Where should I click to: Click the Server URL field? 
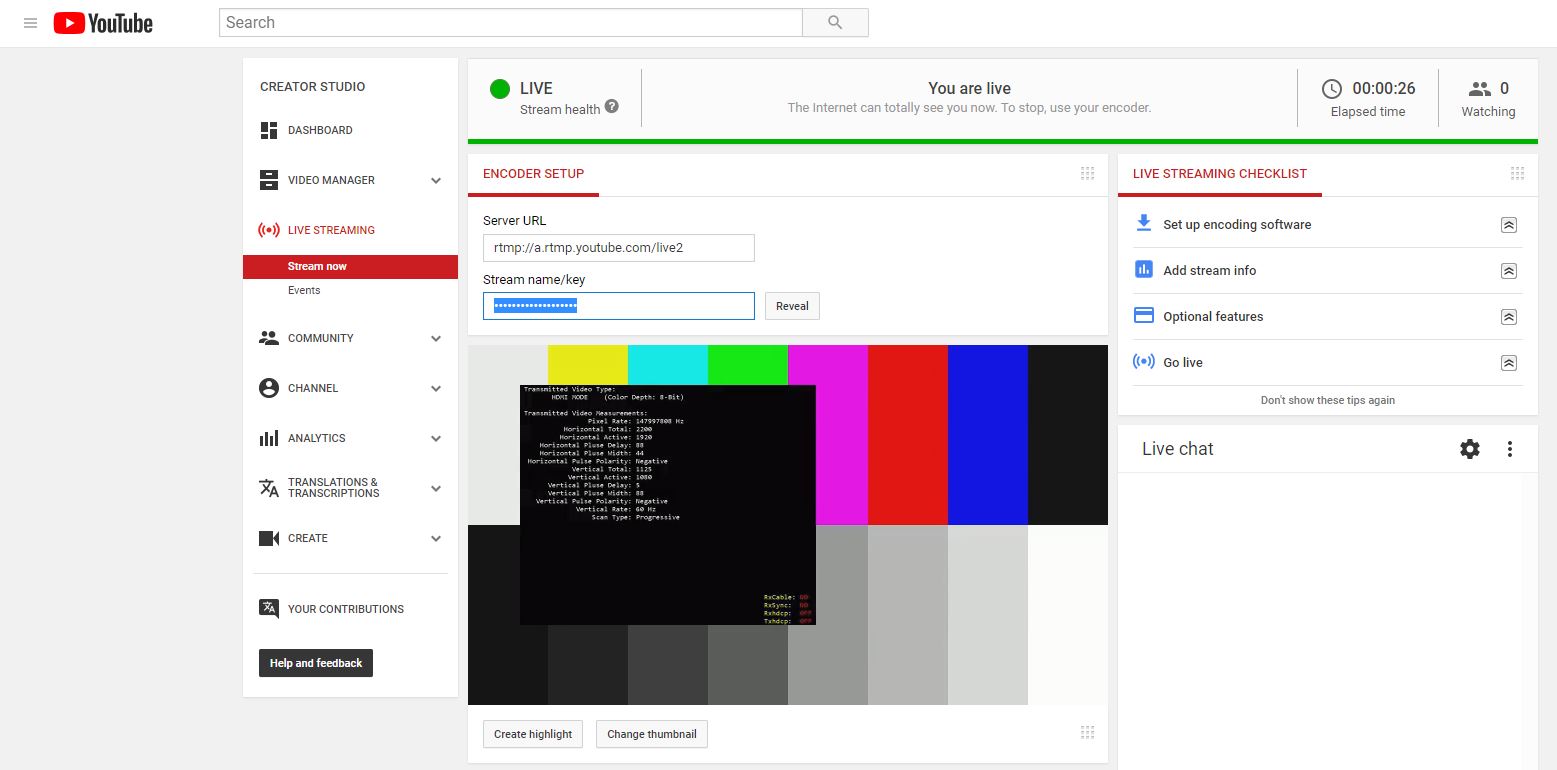click(618, 248)
